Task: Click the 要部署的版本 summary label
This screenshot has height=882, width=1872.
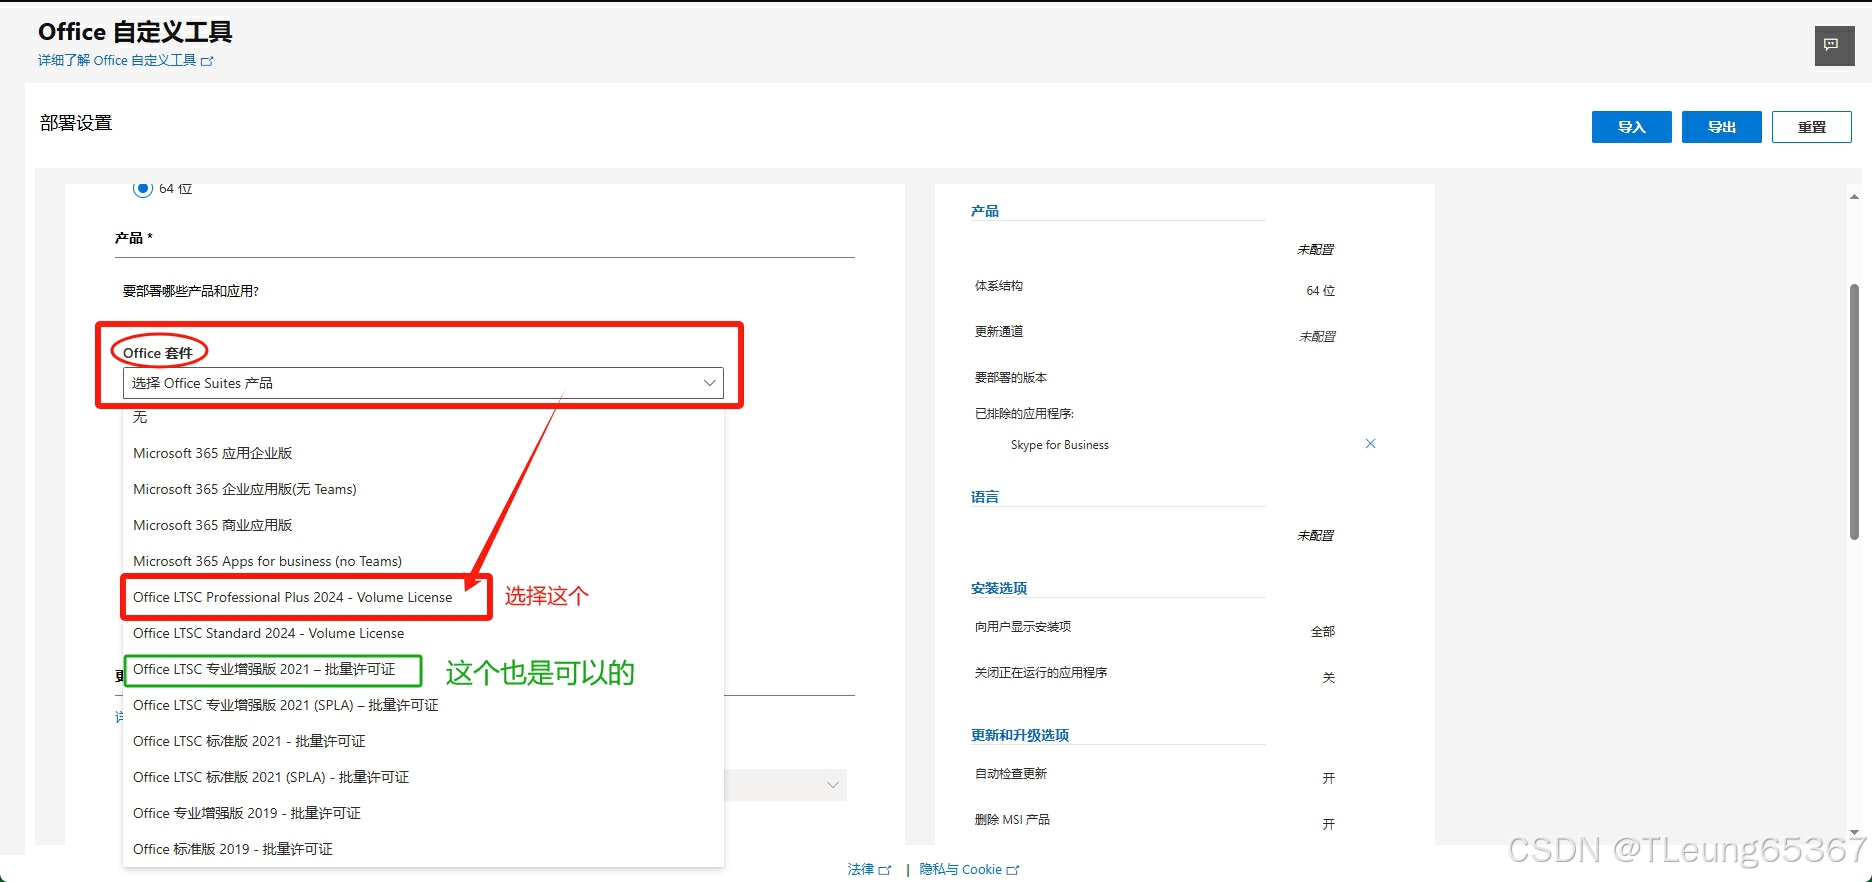Action: pos(1011,378)
